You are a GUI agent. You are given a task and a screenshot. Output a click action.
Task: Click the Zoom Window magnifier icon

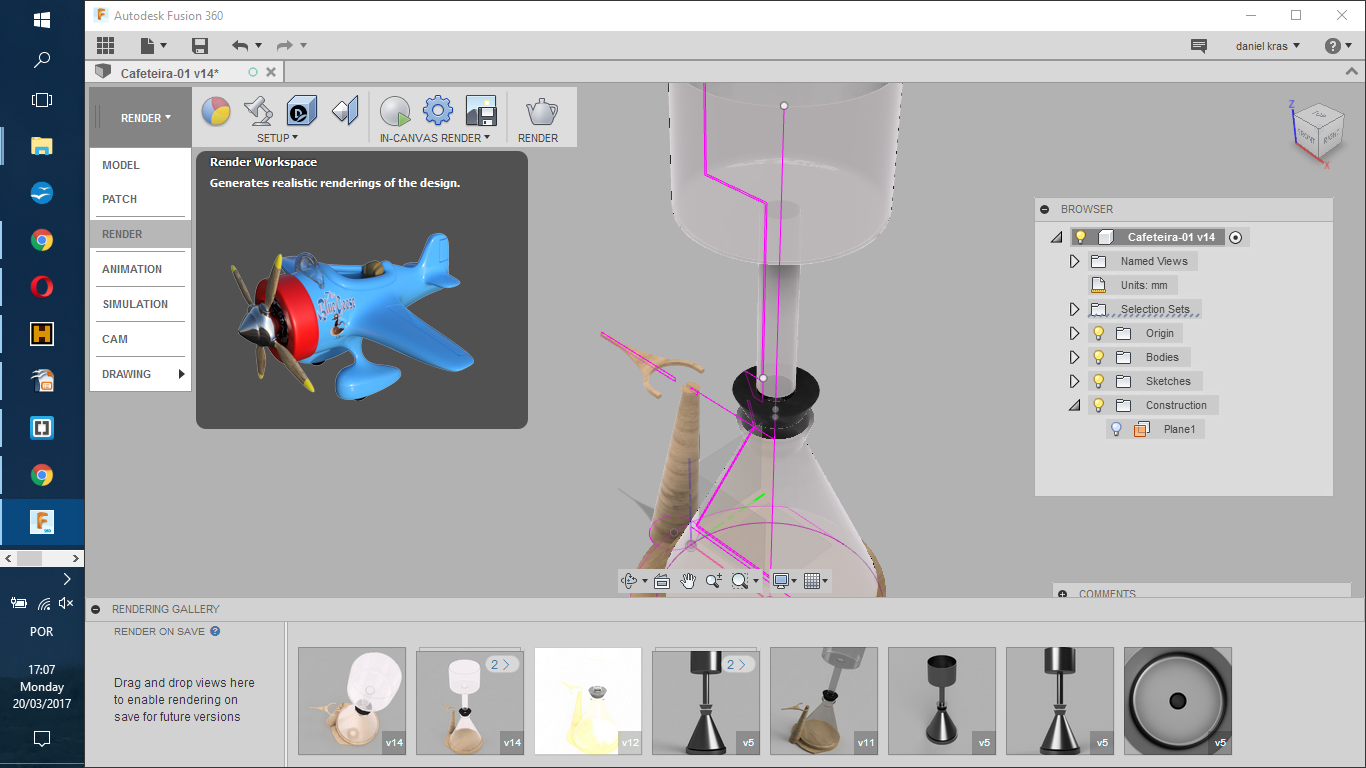(x=740, y=581)
